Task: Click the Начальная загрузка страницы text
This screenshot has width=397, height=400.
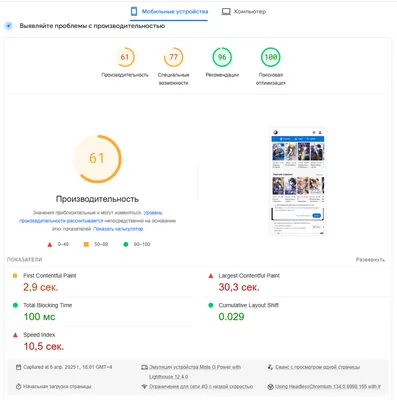Action: [57, 387]
